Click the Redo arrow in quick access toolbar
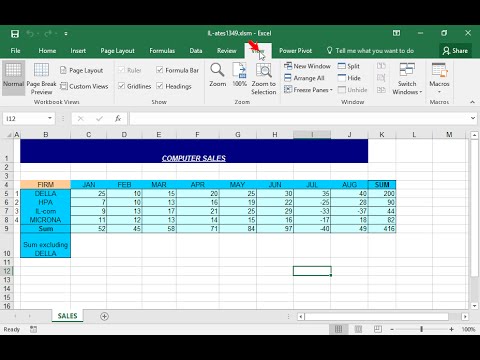Screen dimensions: 480x360 (x=48, y=34)
